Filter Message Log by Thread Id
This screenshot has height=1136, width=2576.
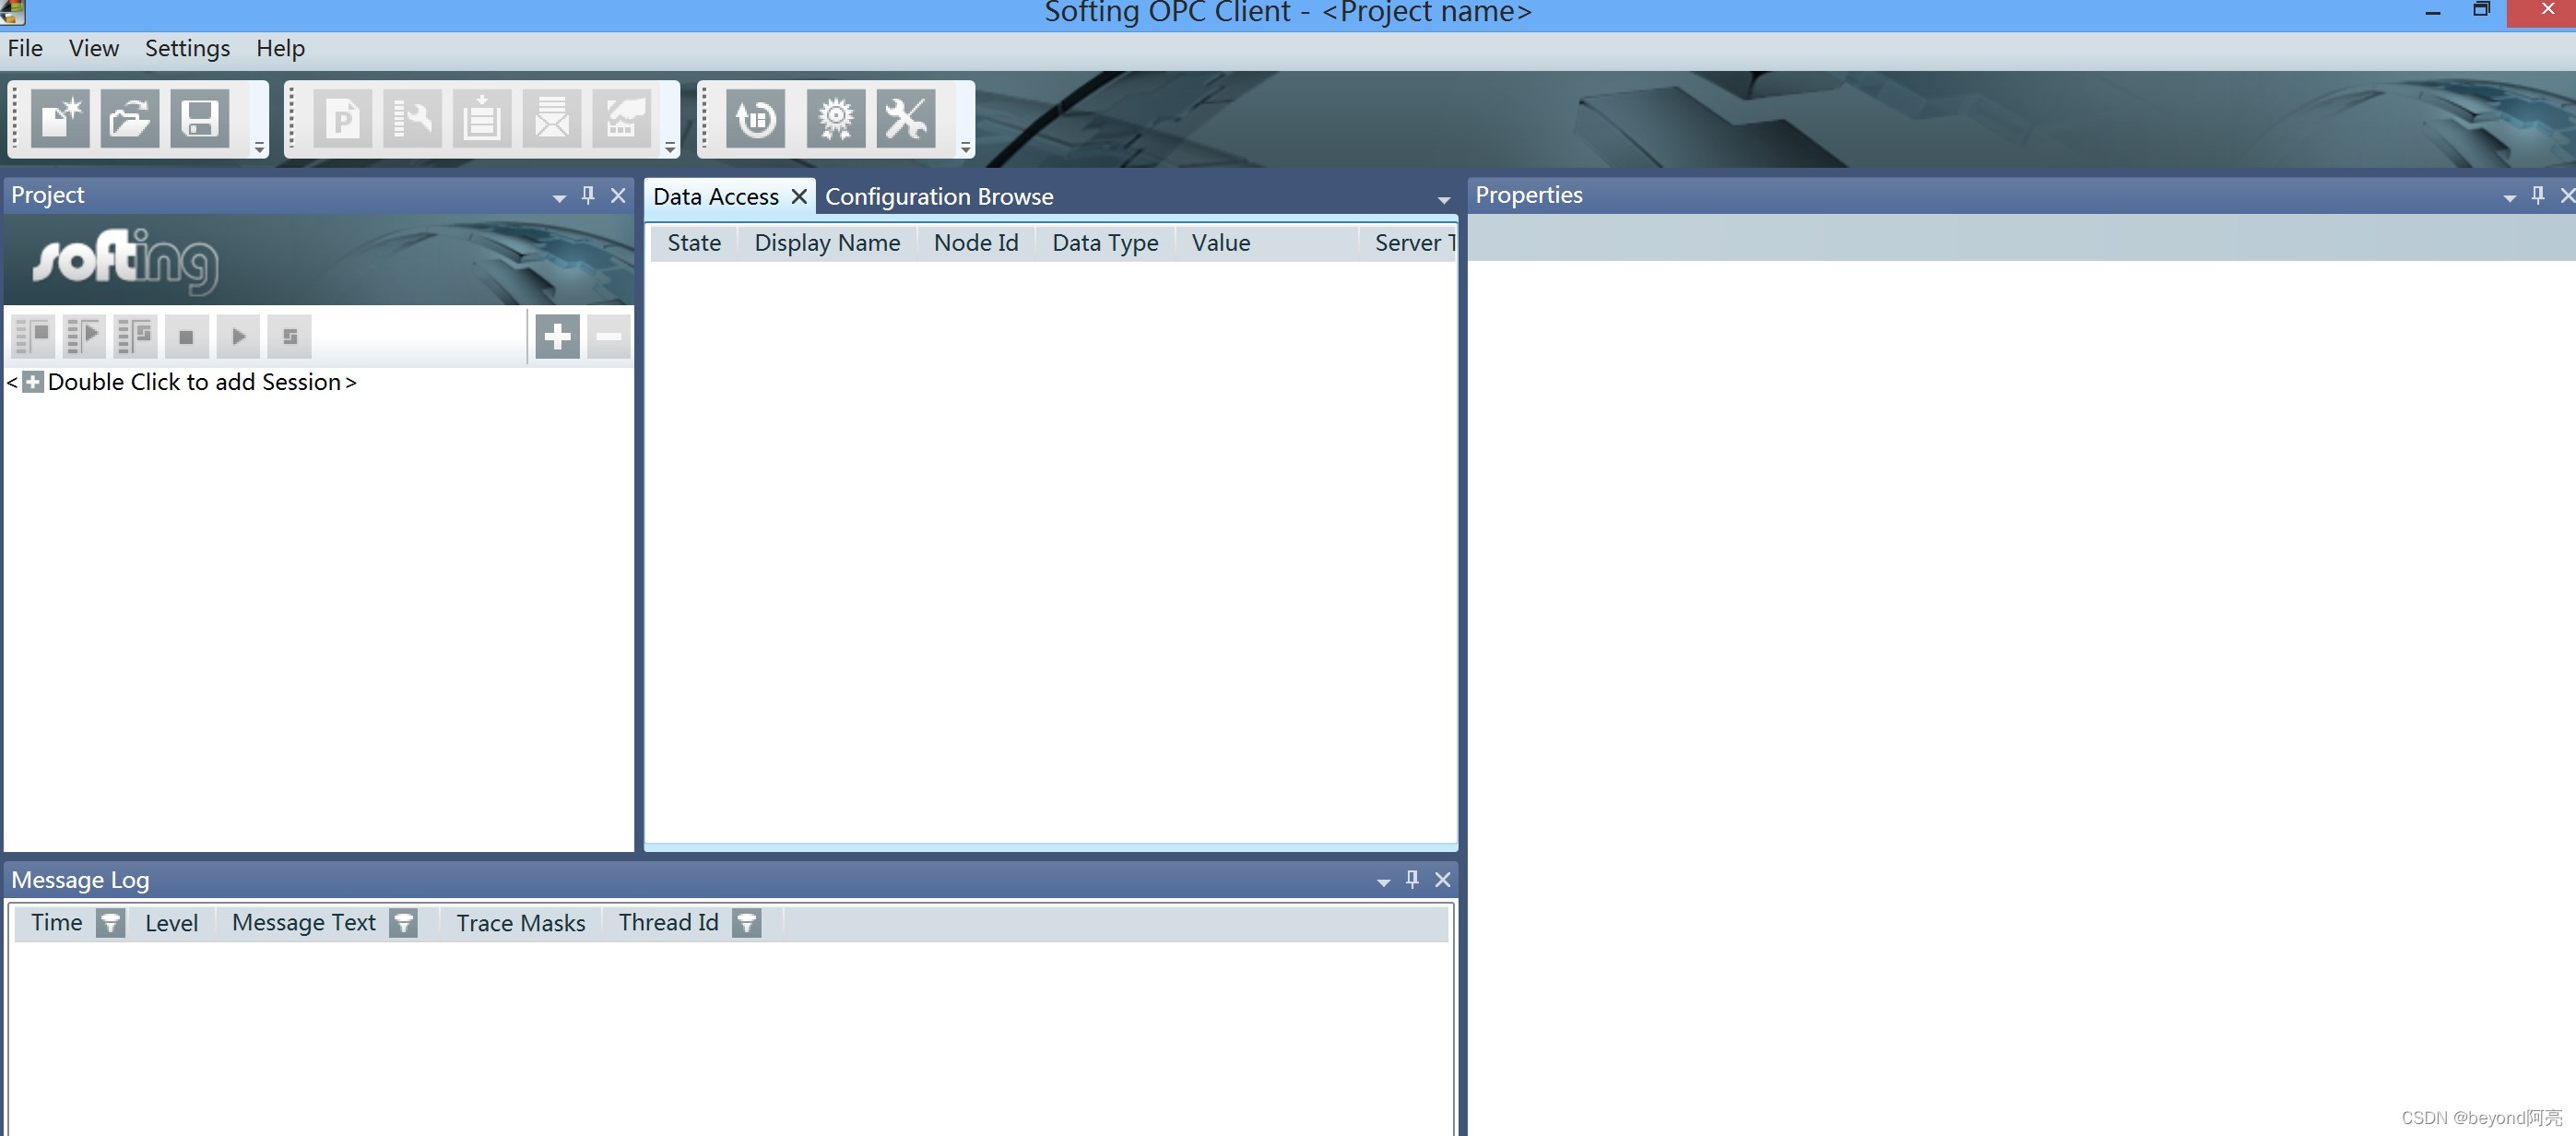(x=746, y=923)
